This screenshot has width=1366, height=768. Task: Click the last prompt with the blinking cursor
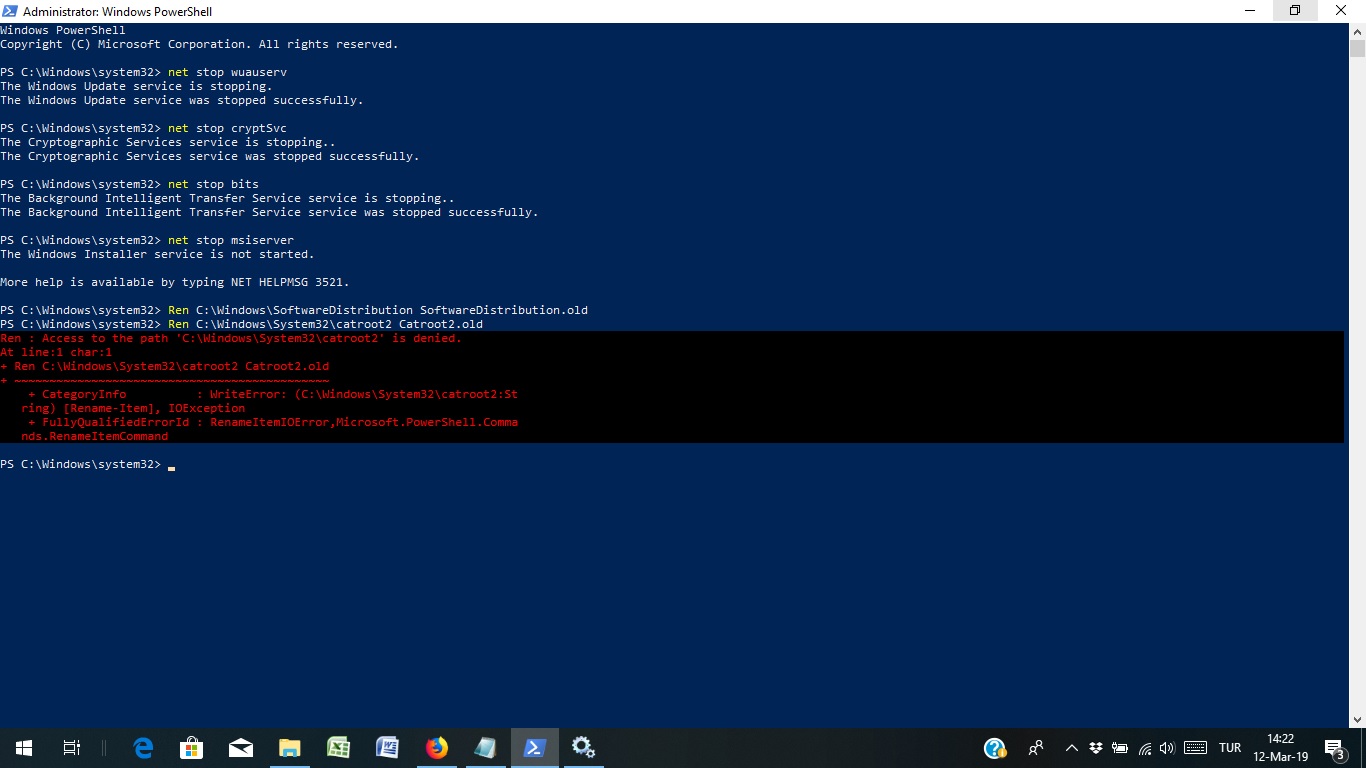tap(88, 464)
